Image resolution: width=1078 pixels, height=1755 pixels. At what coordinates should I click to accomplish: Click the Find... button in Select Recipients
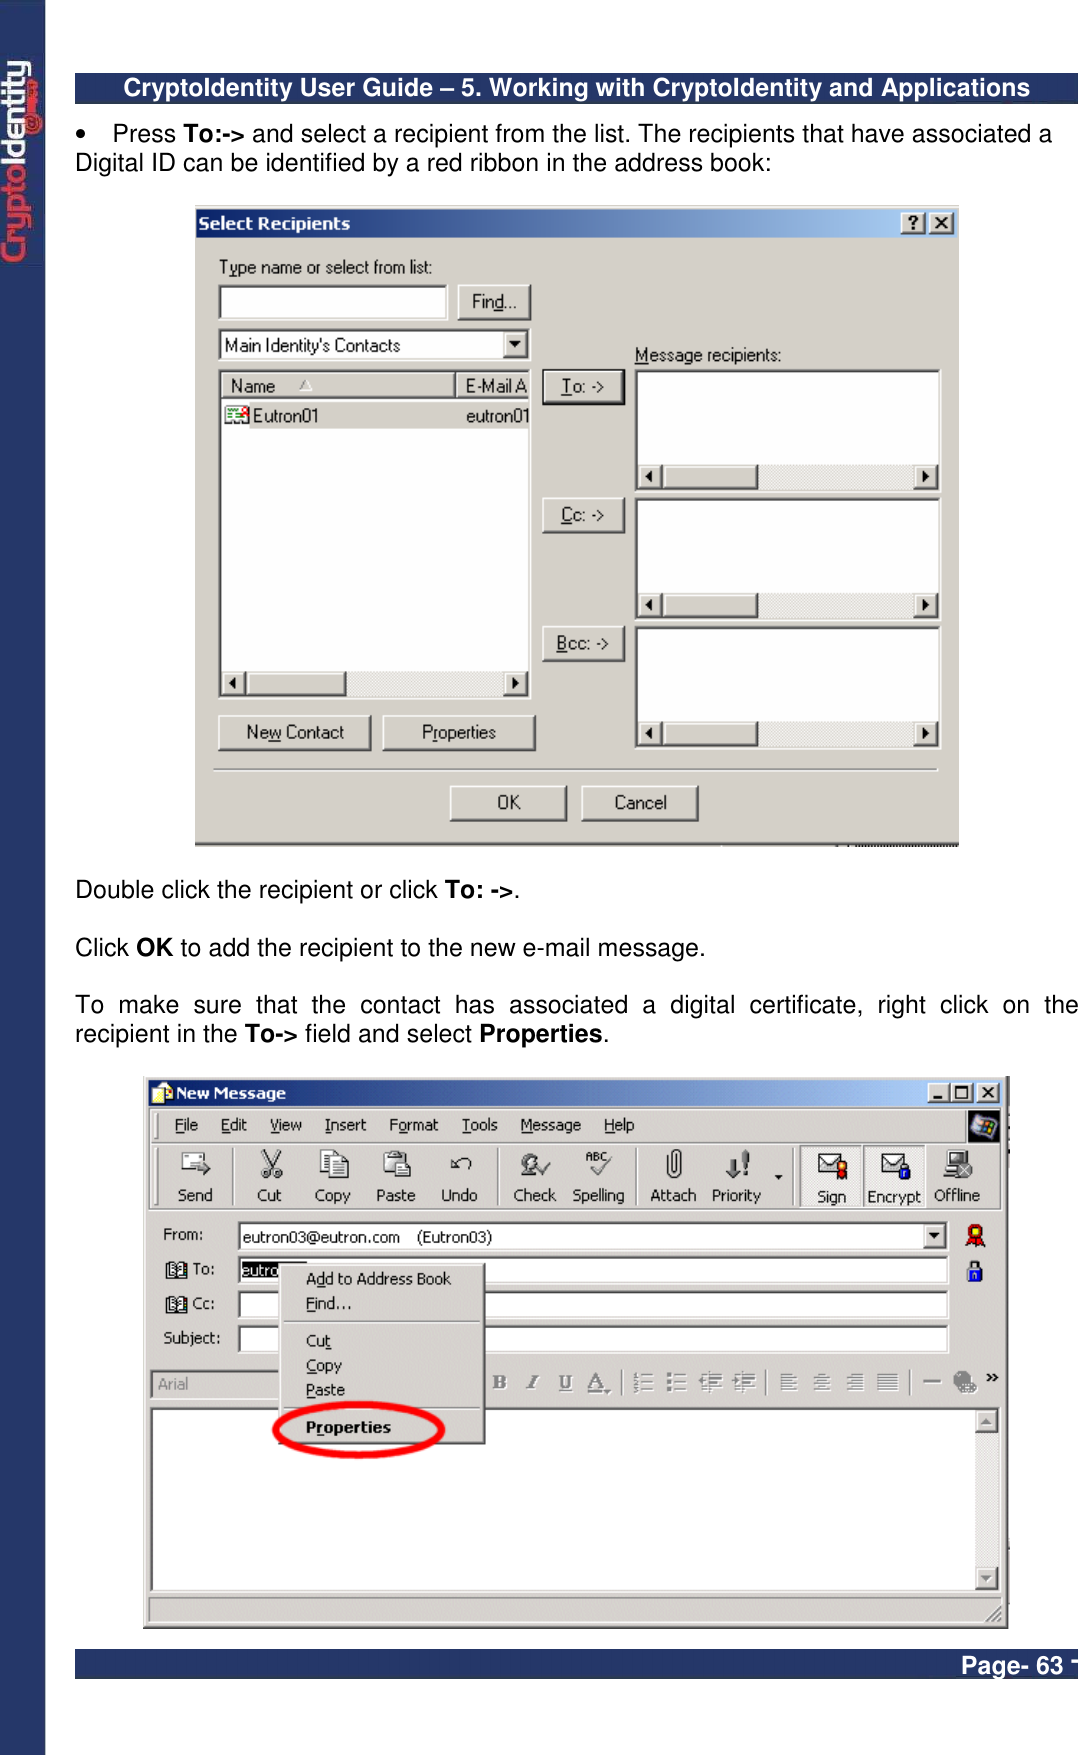(494, 301)
